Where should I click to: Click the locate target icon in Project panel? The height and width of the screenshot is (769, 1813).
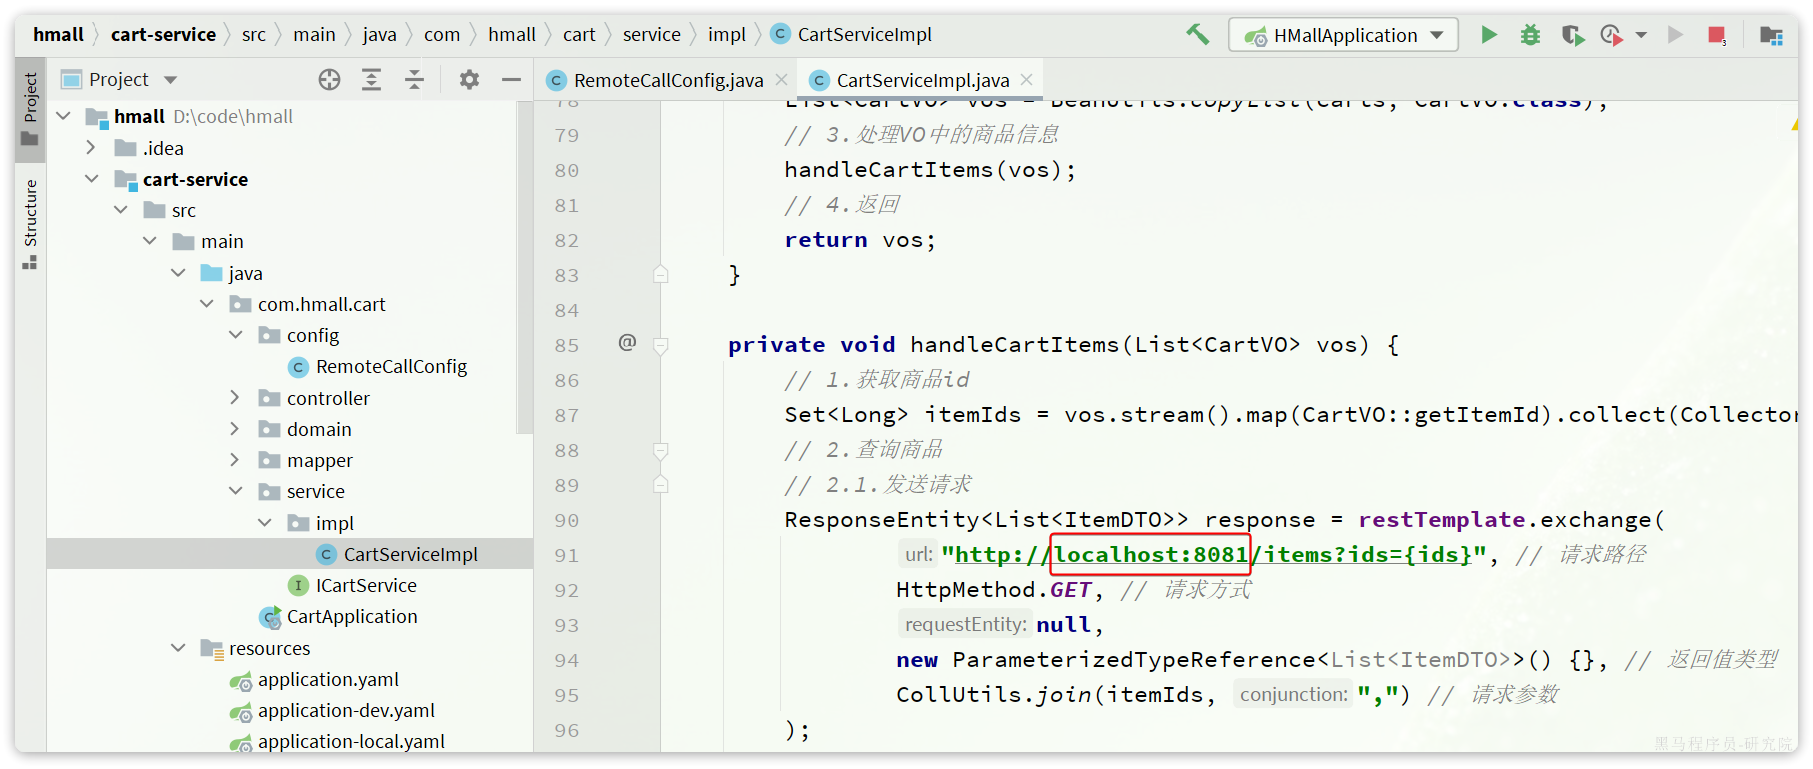[329, 80]
